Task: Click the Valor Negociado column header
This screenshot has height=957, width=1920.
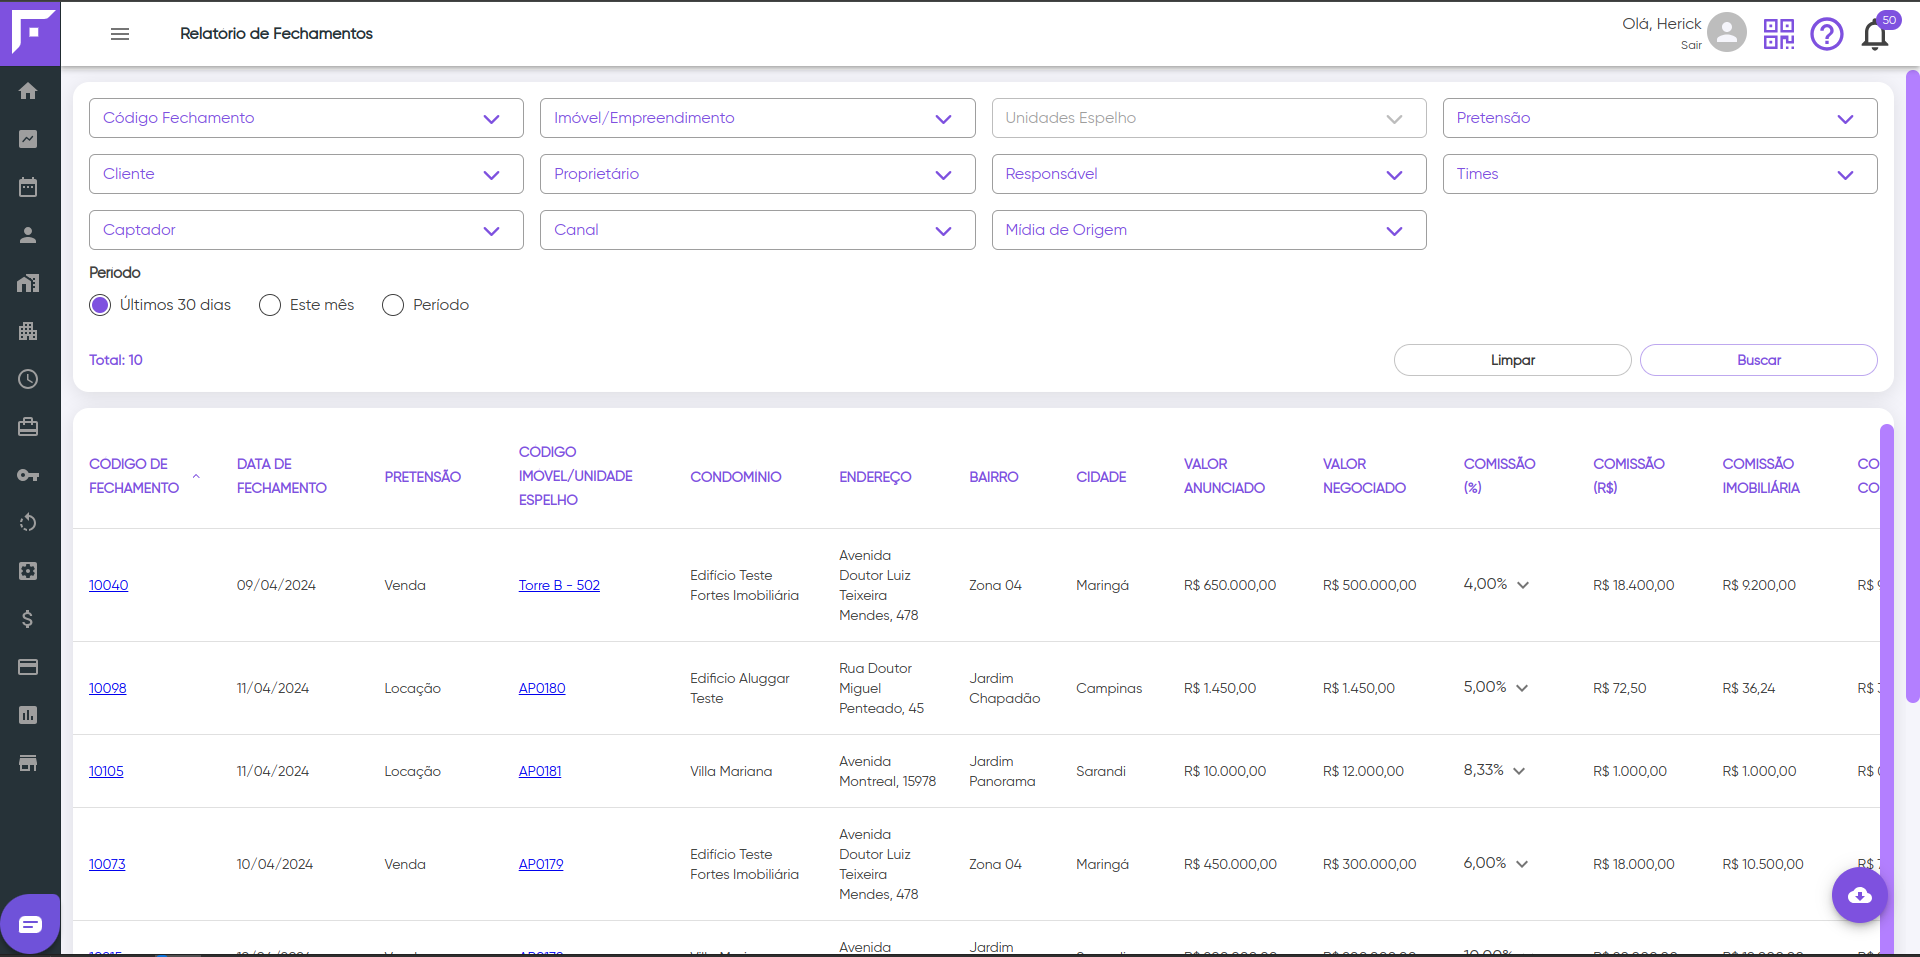Action: 1364,476
